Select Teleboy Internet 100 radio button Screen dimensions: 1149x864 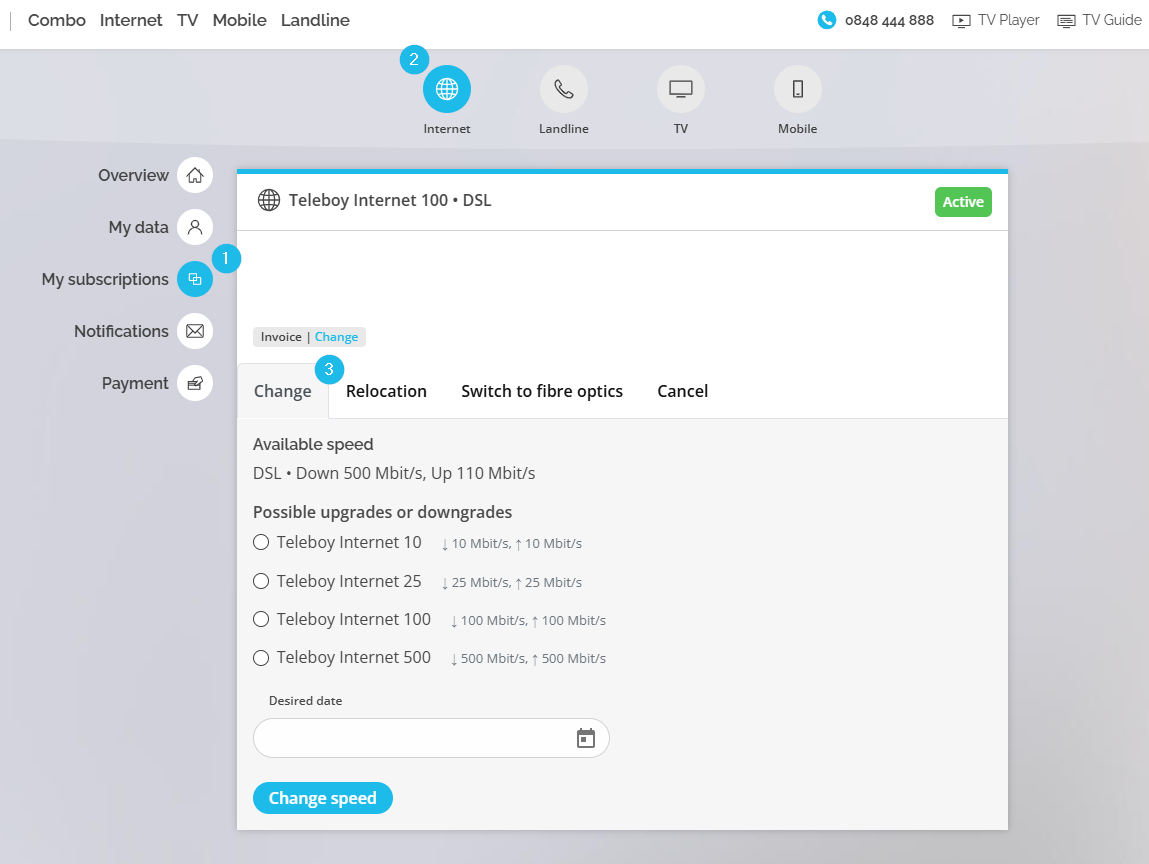click(261, 619)
